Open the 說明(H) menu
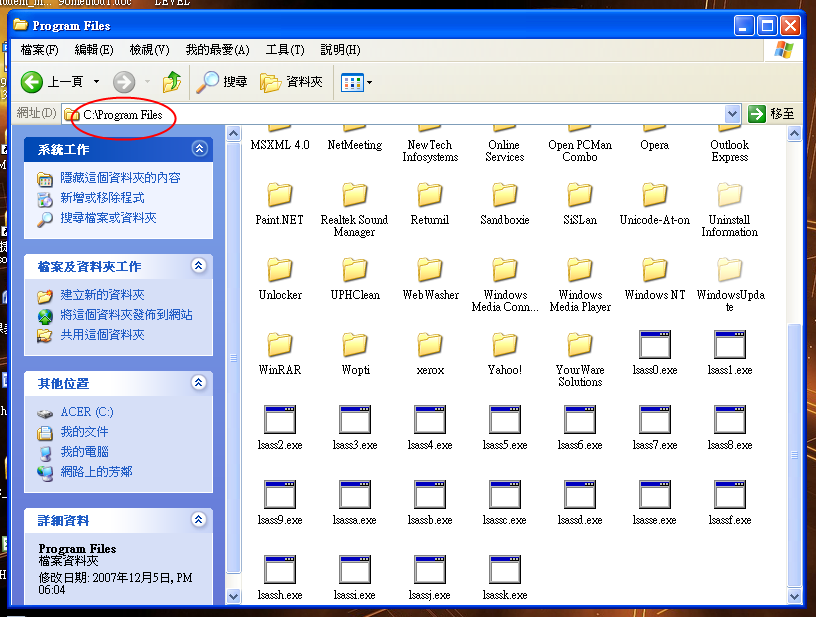 pyautogui.click(x=340, y=50)
